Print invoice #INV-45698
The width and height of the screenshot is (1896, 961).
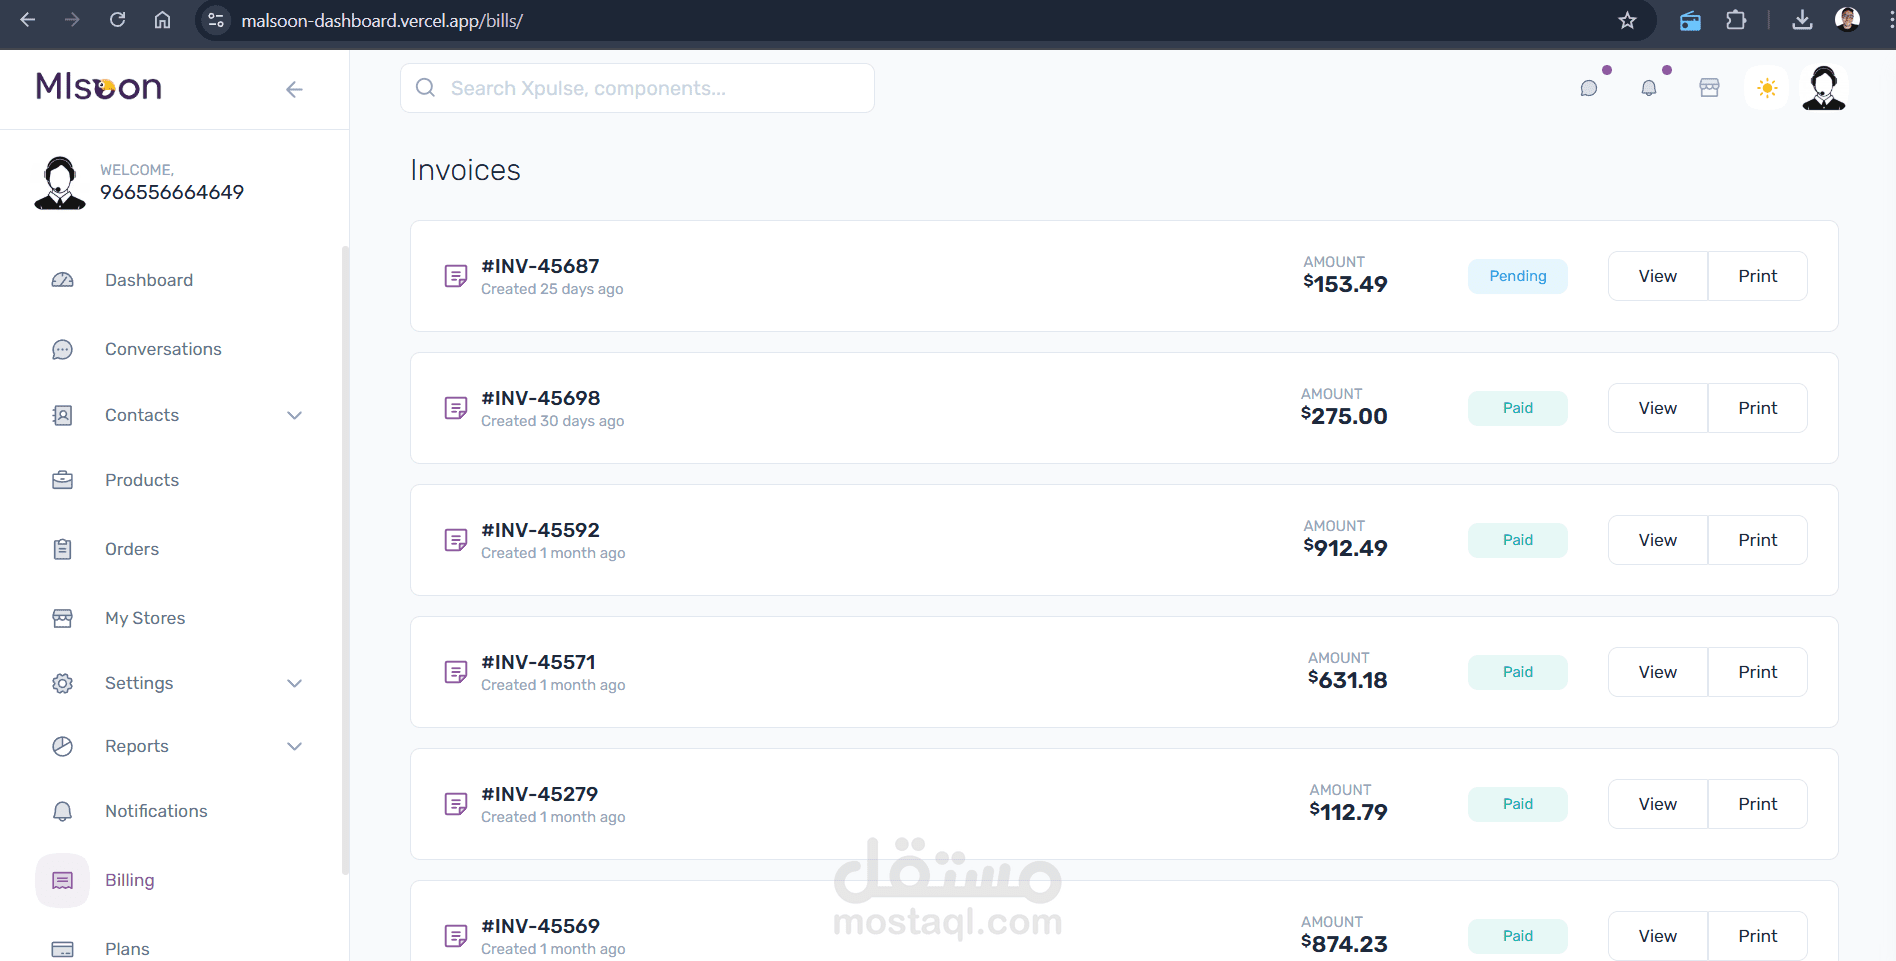(1757, 408)
